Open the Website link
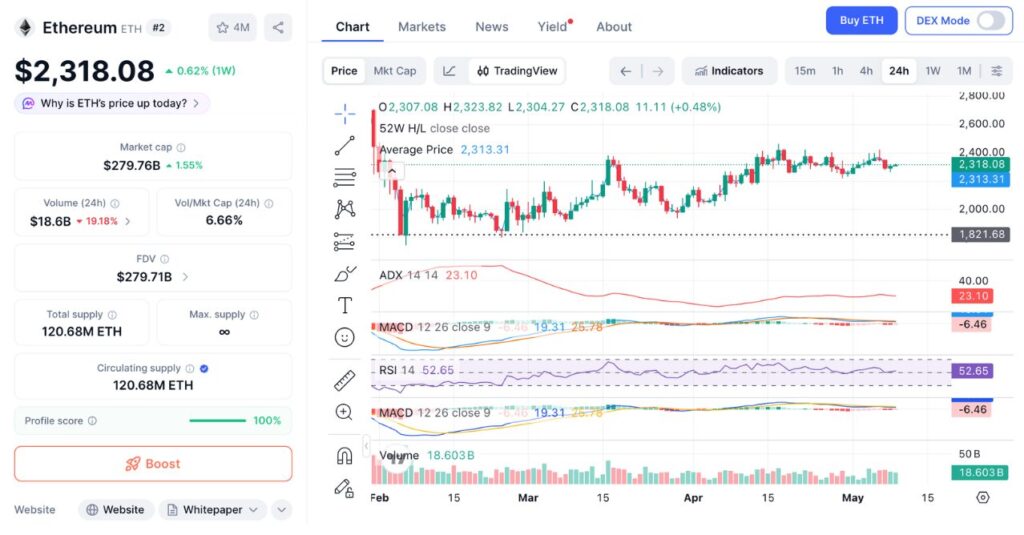 (116, 510)
